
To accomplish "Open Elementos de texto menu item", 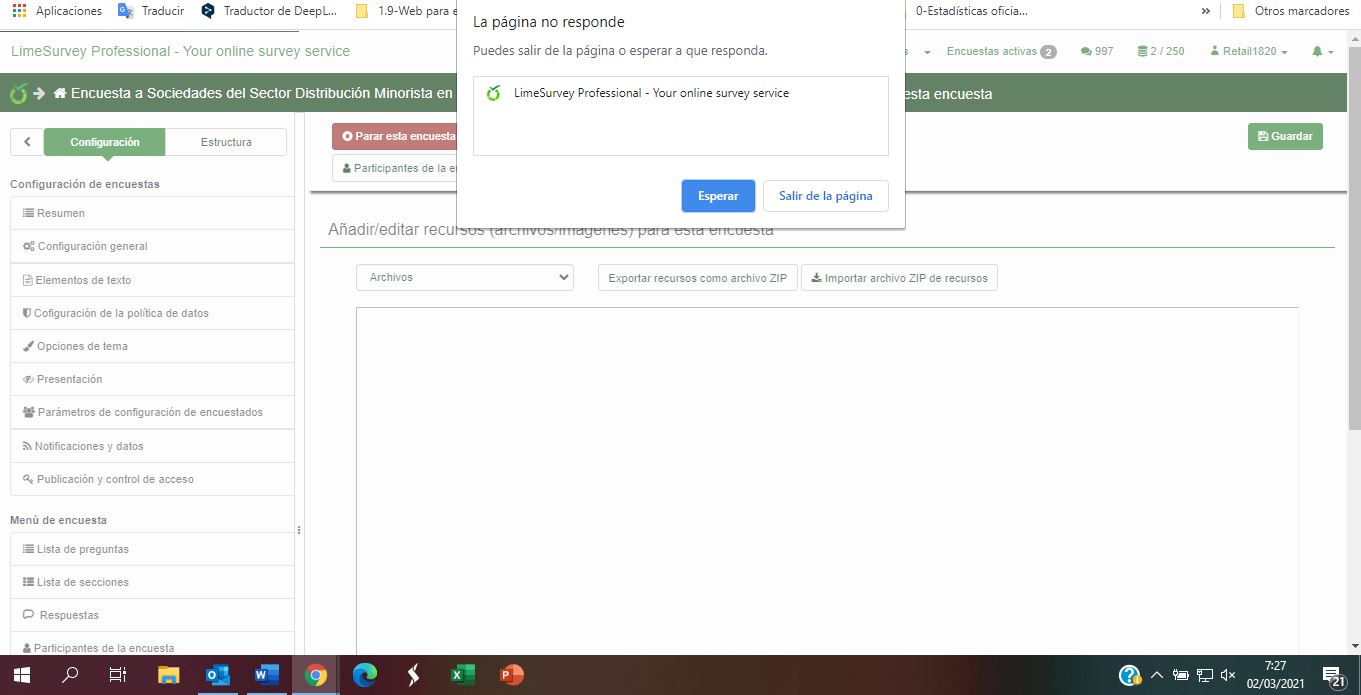I will (152, 280).
